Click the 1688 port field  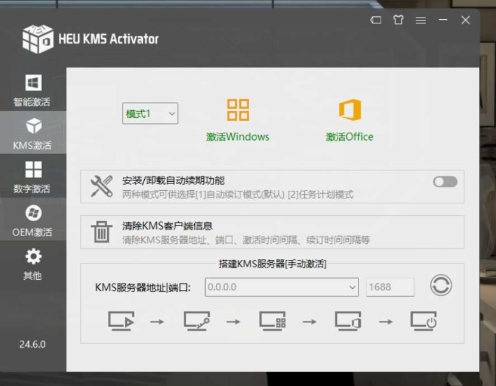[x=390, y=287]
